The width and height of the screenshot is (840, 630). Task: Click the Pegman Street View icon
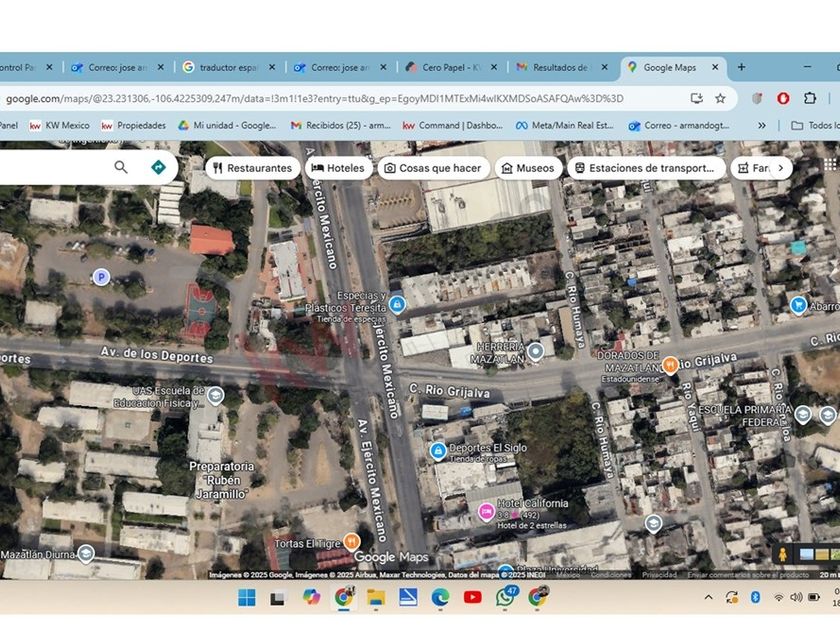(x=783, y=554)
